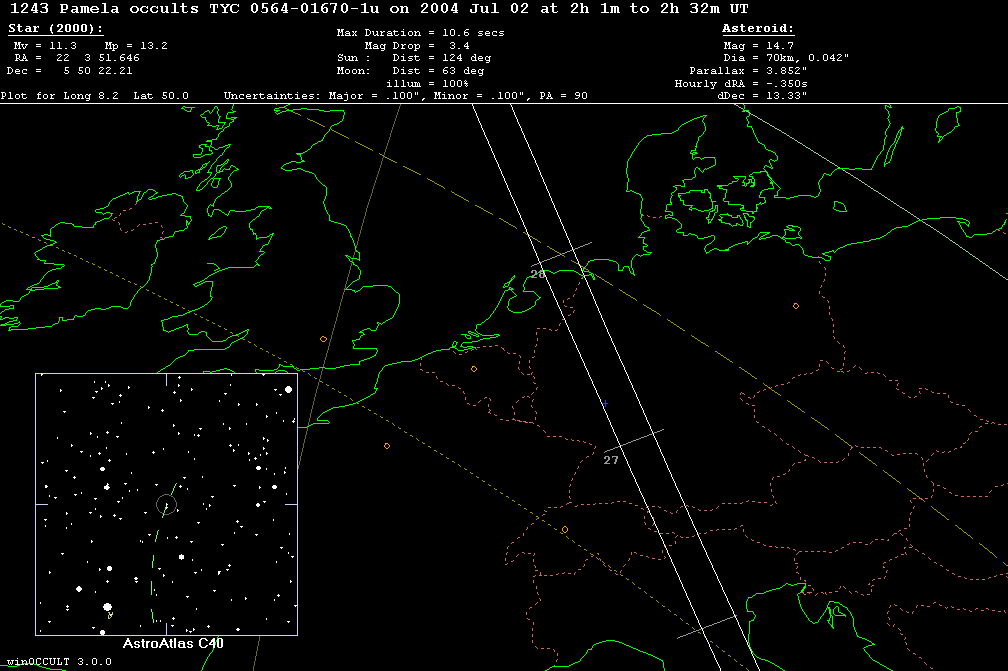This screenshot has width=1008, height=671.
Task: Click the orange city marker in Belgium
Action: [x=474, y=369]
